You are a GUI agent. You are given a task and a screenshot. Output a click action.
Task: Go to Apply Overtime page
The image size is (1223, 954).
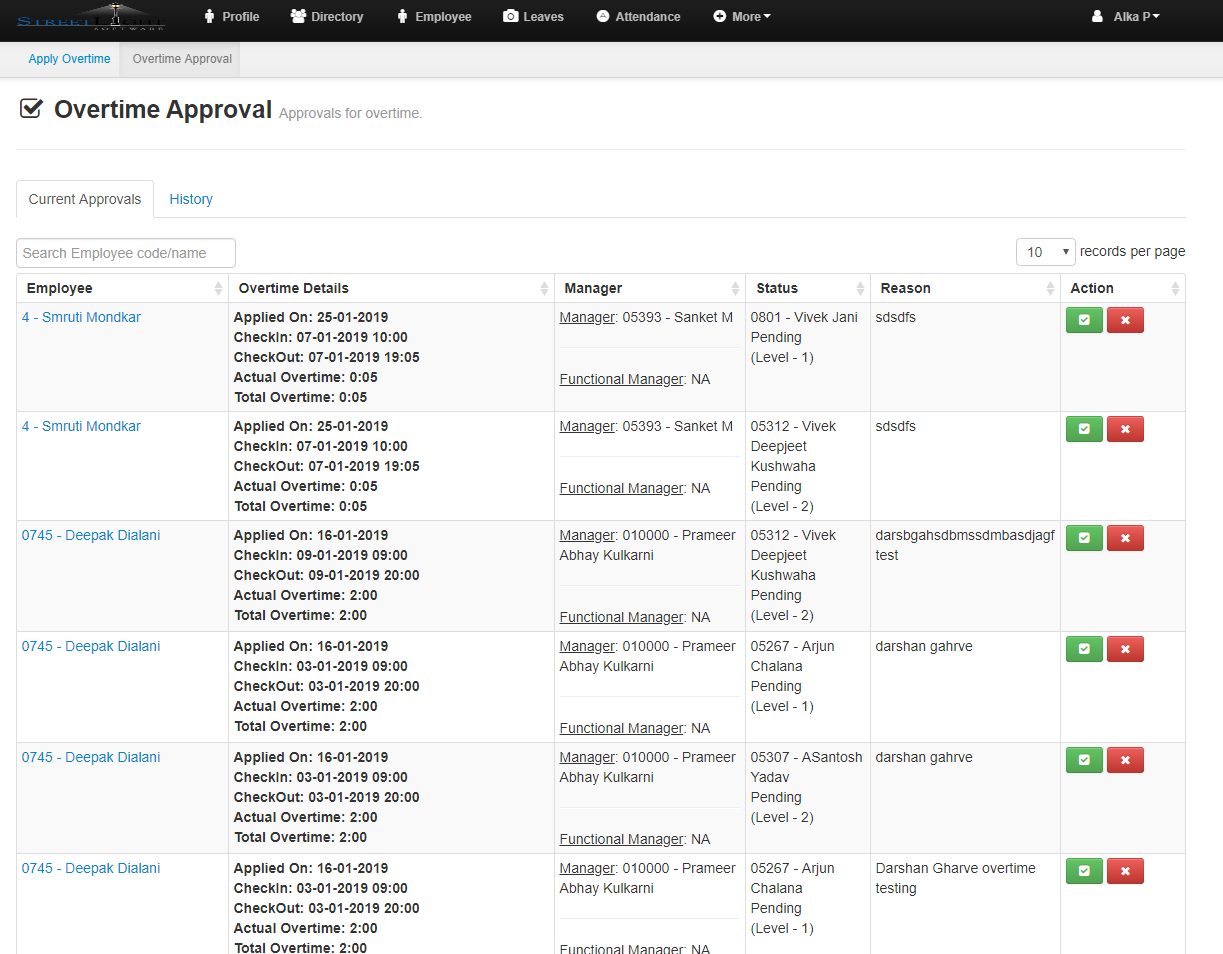tap(69, 59)
